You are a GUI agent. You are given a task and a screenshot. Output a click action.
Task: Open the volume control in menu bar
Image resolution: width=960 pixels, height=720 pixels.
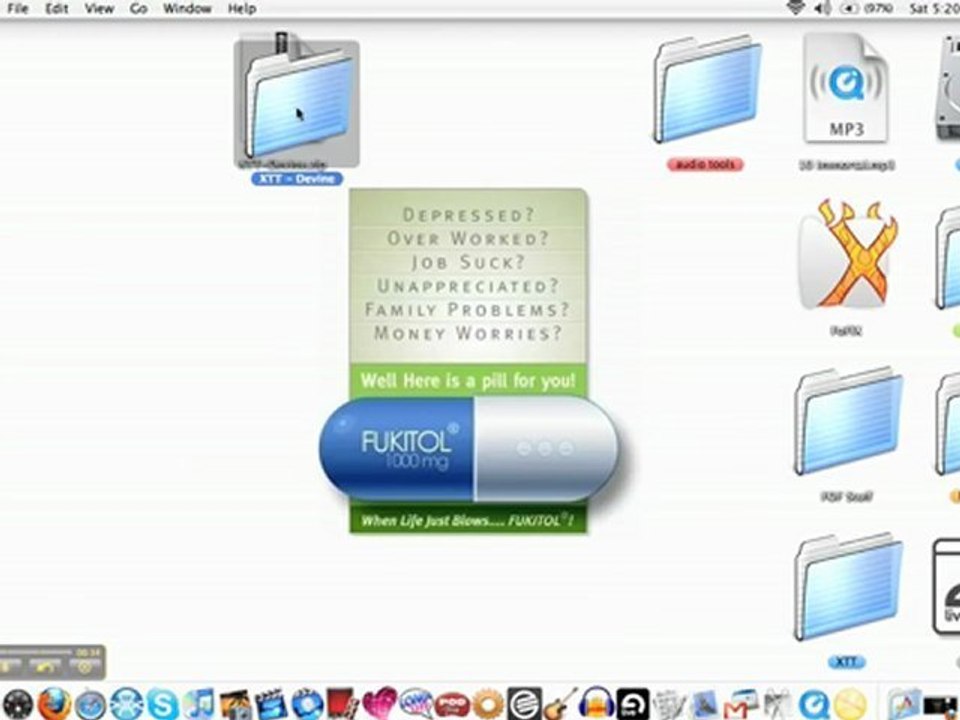[824, 8]
